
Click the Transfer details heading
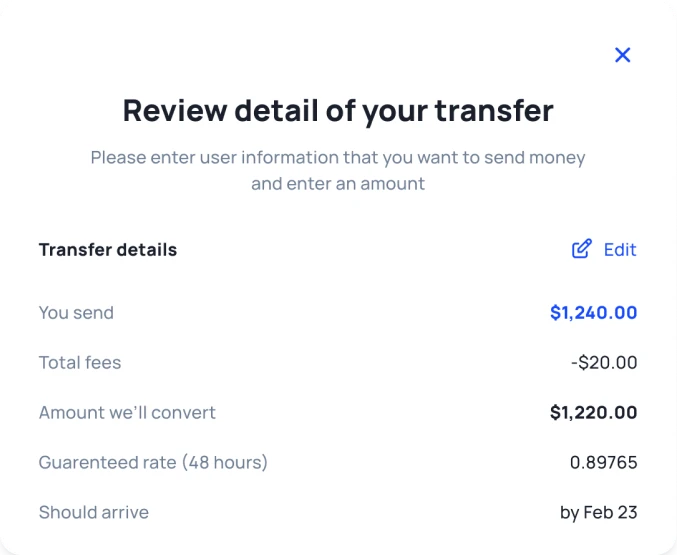point(108,250)
